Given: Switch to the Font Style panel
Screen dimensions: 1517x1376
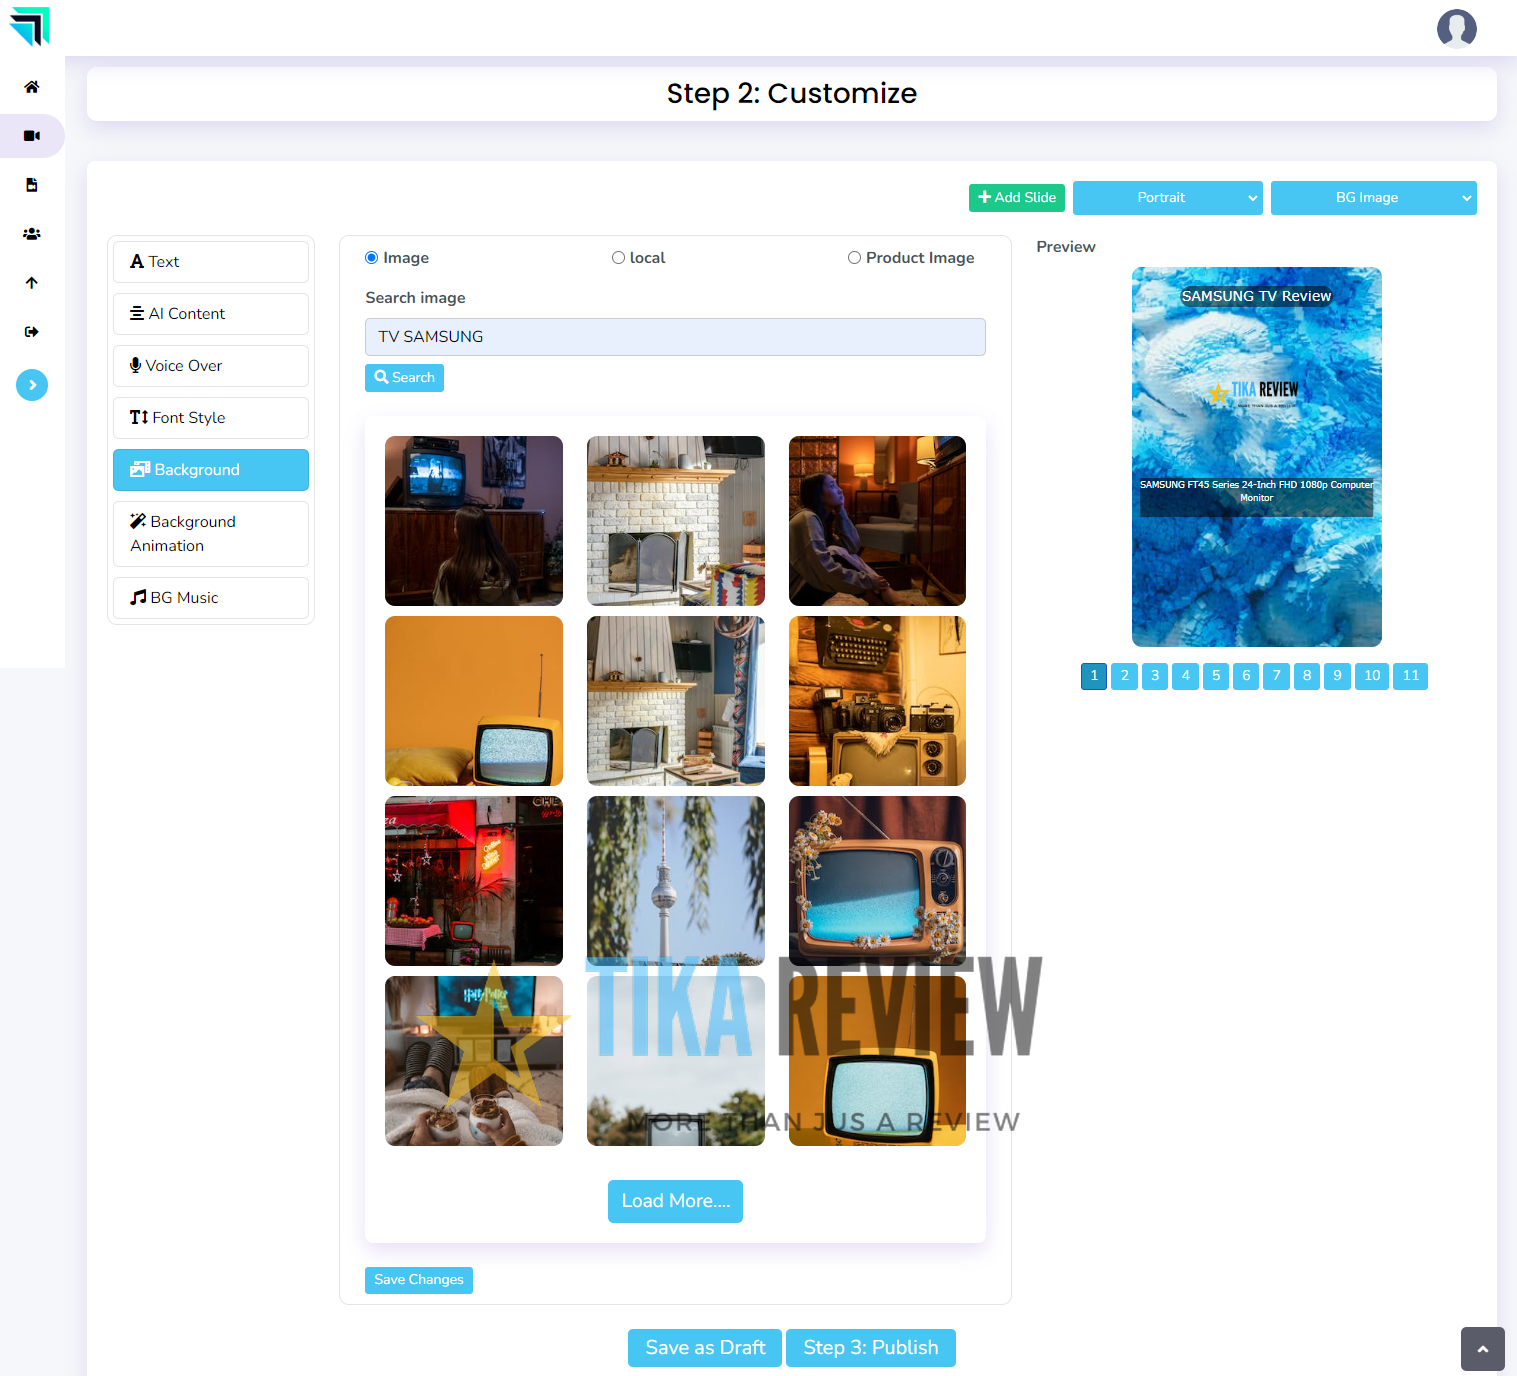Looking at the screenshot, I should pyautogui.click(x=210, y=417).
